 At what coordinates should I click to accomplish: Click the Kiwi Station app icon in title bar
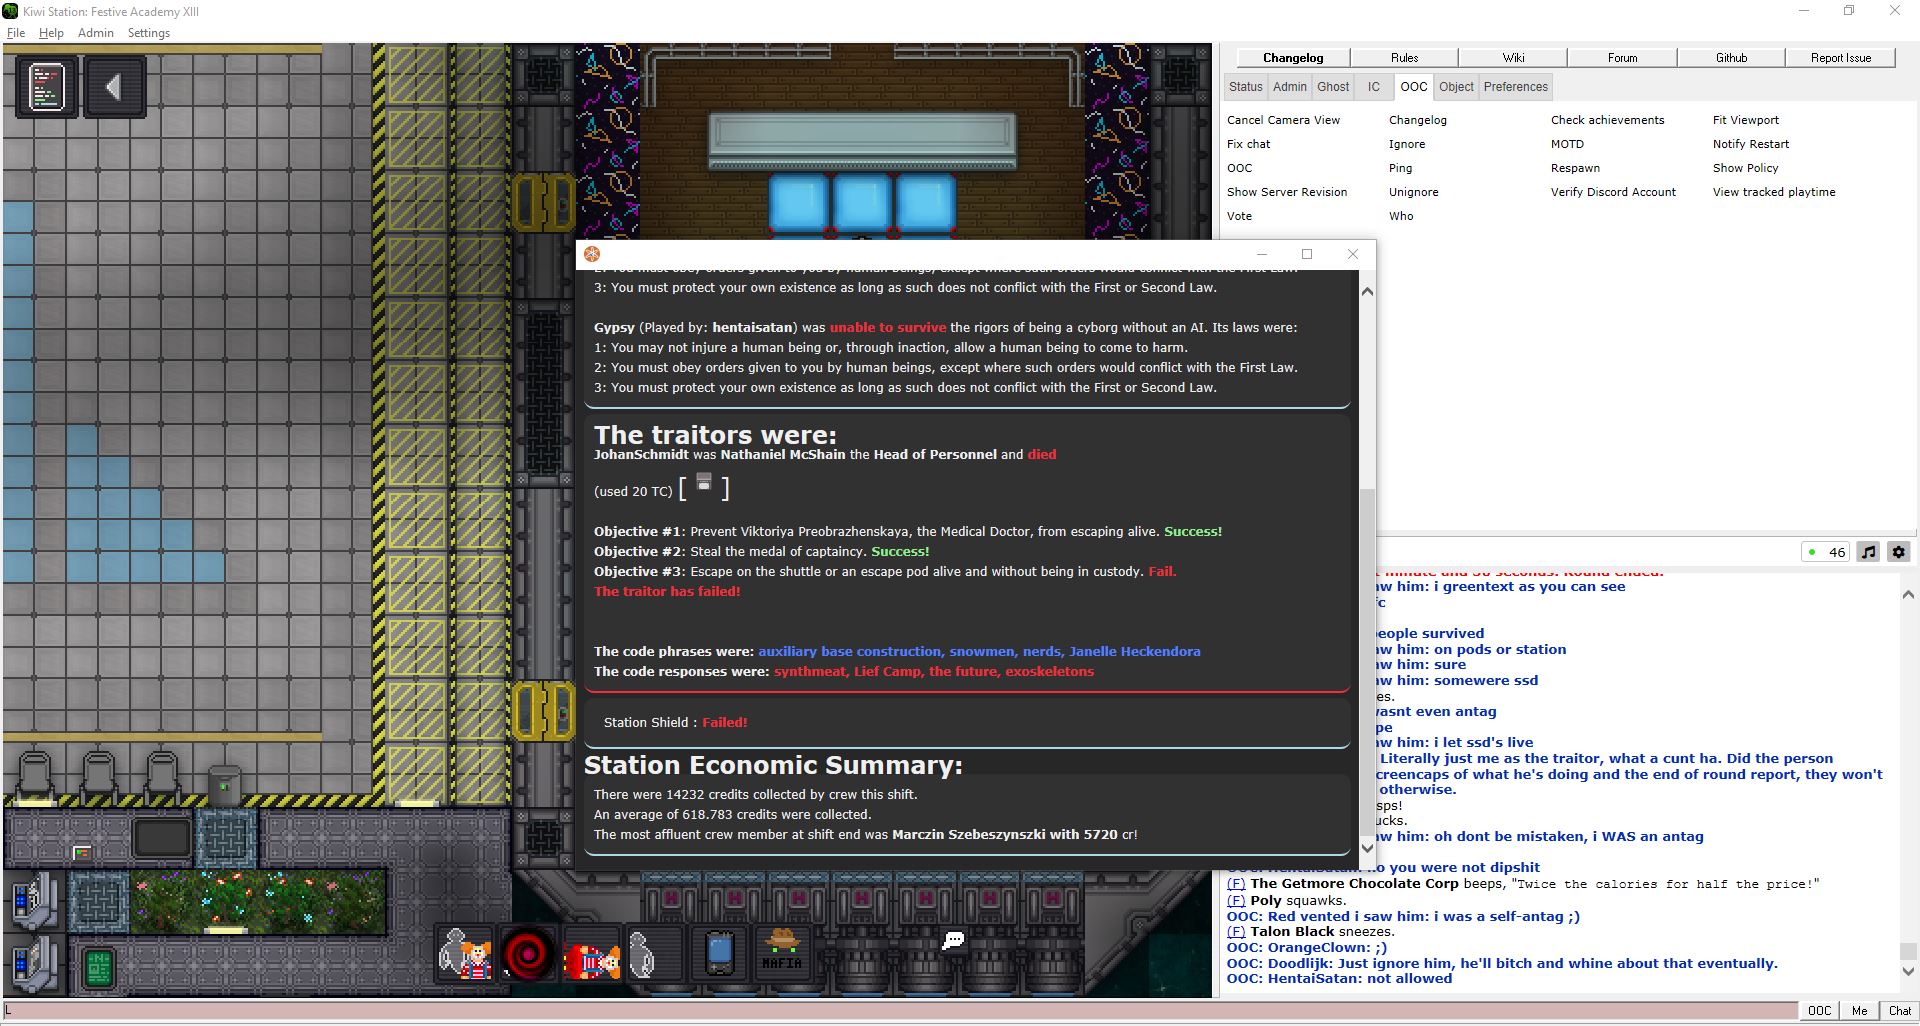pyautogui.click(x=10, y=11)
